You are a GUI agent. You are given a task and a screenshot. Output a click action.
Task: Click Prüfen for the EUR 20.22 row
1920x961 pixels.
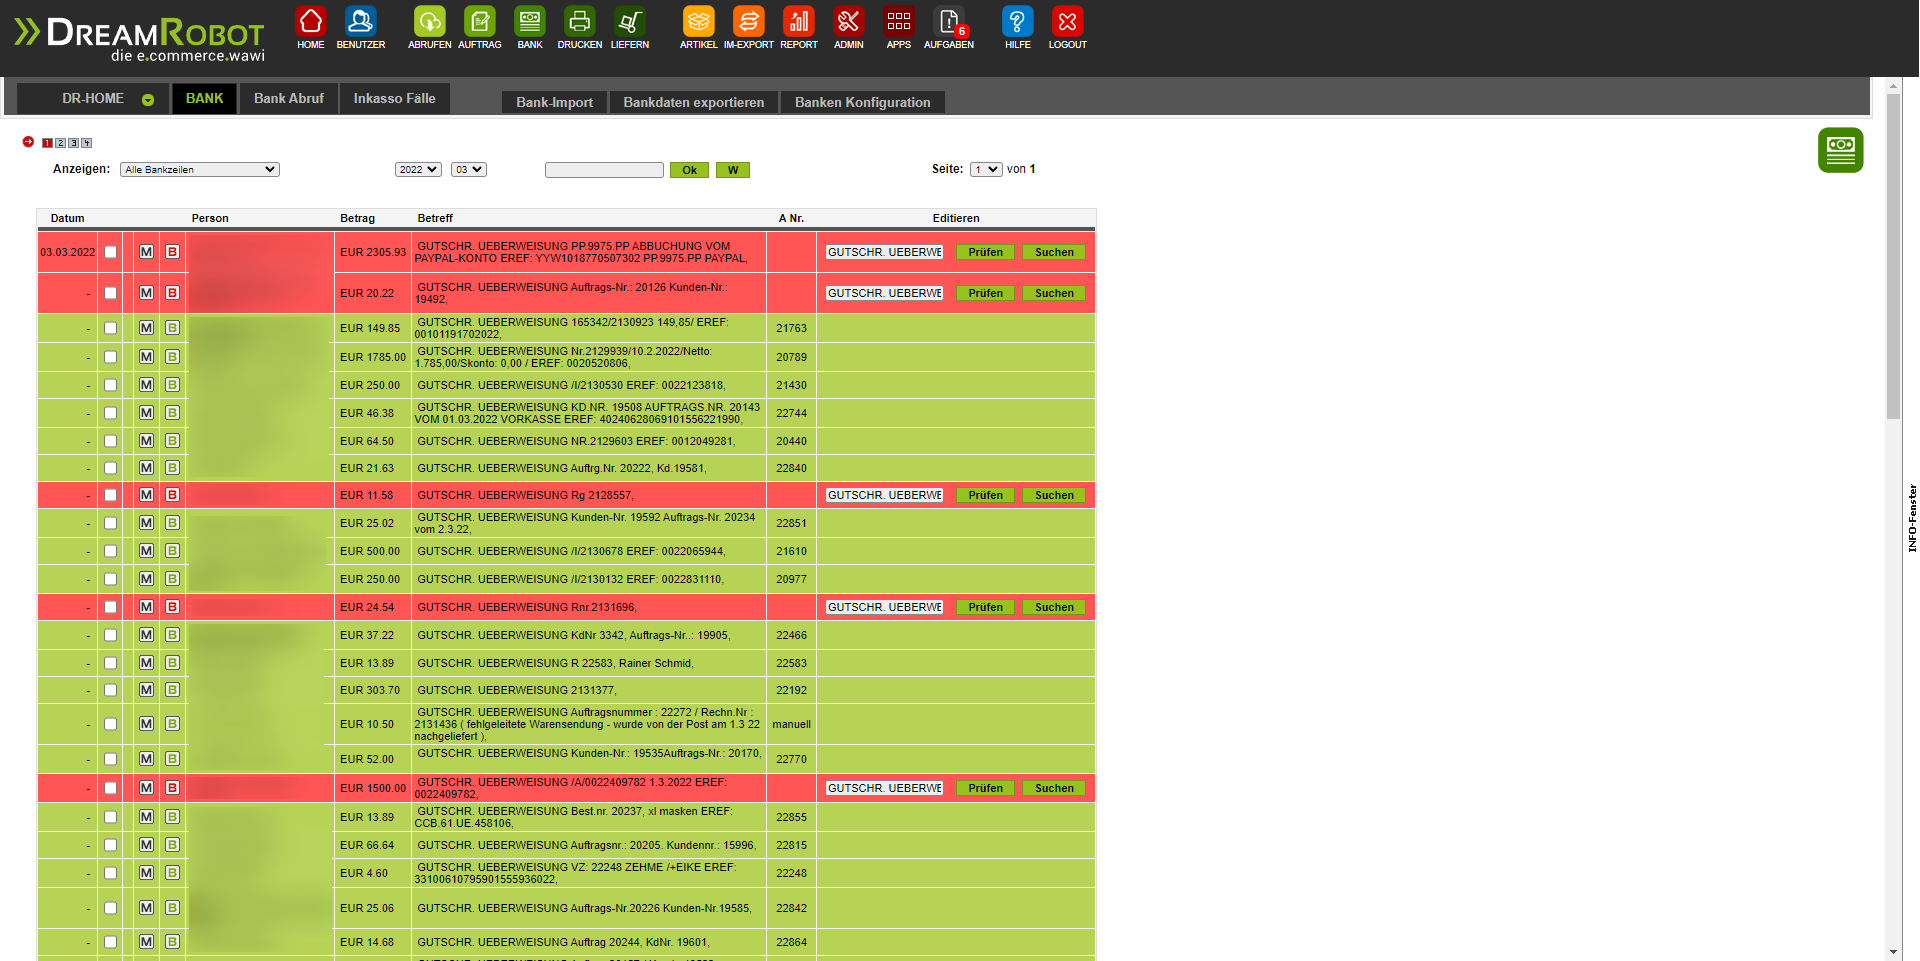point(985,293)
